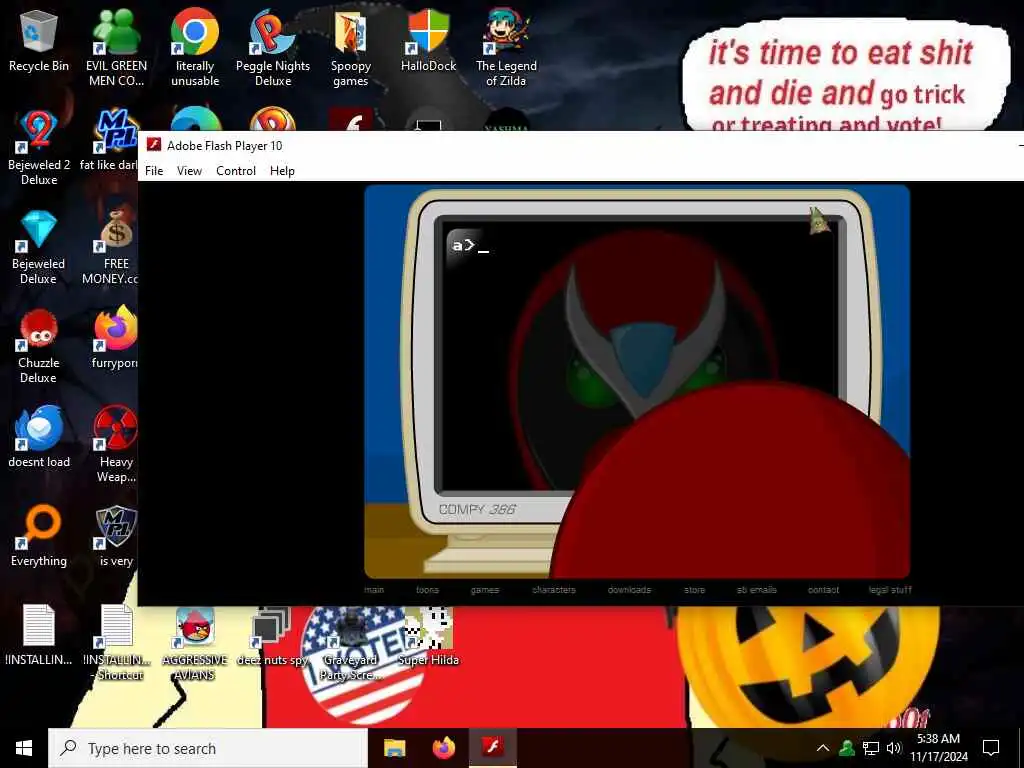Launch the 'literally unusable' Chrome shortcut

(195, 47)
